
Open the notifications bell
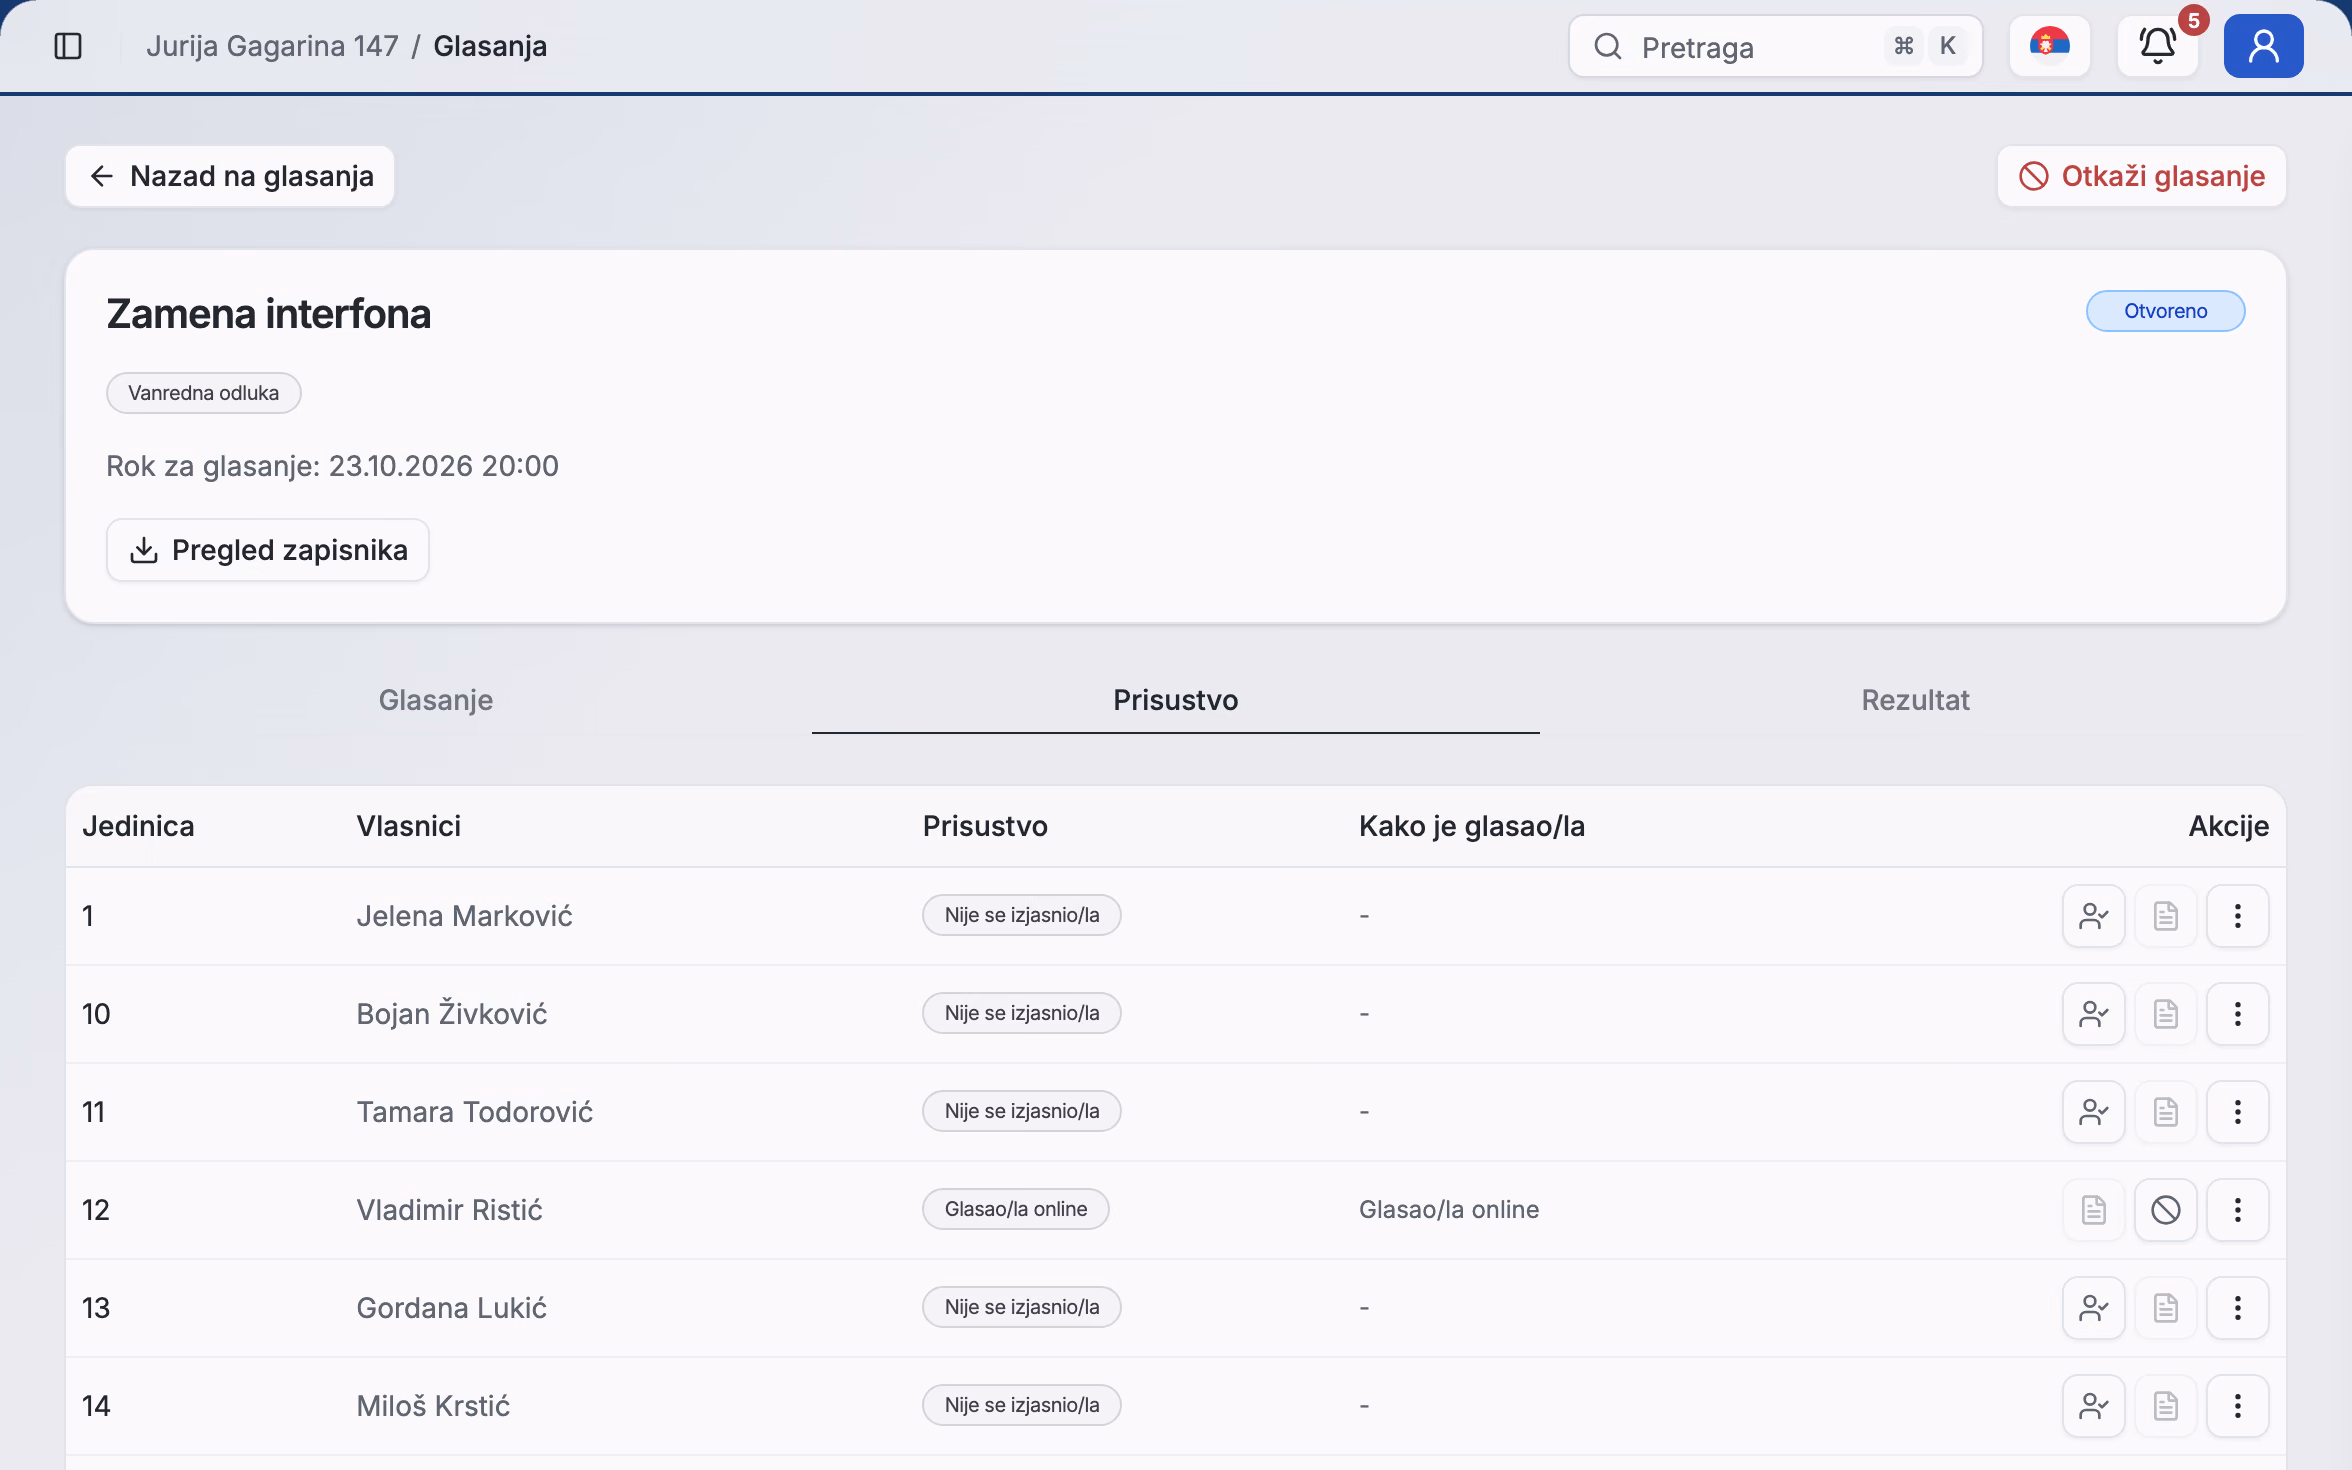tap(2157, 46)
